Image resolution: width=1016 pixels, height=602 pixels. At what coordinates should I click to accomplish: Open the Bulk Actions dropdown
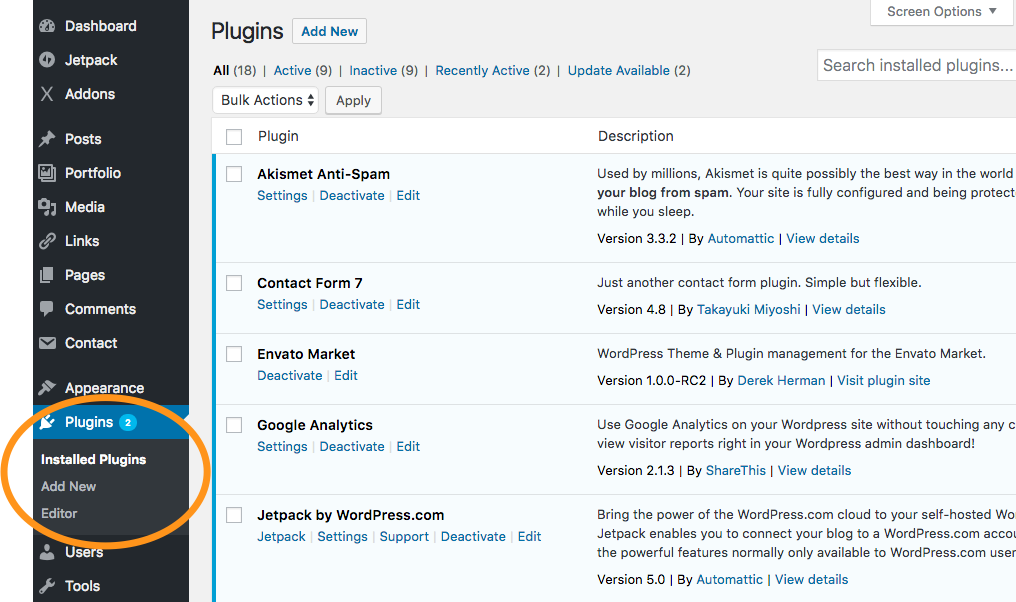(x=266, y=100)
